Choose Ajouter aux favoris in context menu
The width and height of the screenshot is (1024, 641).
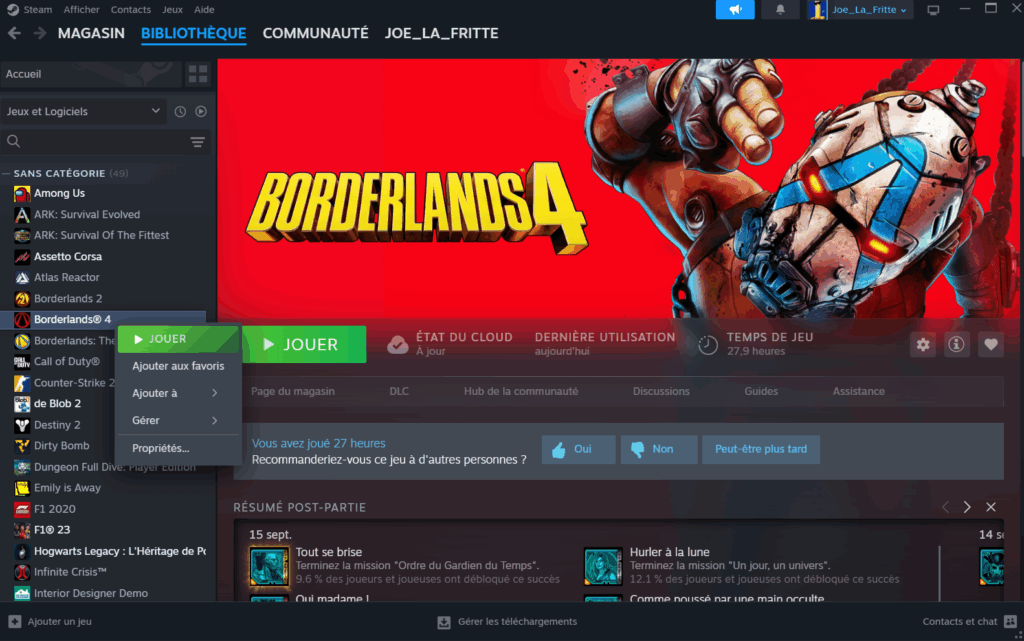pyautogui.click(x=178, y=366)
